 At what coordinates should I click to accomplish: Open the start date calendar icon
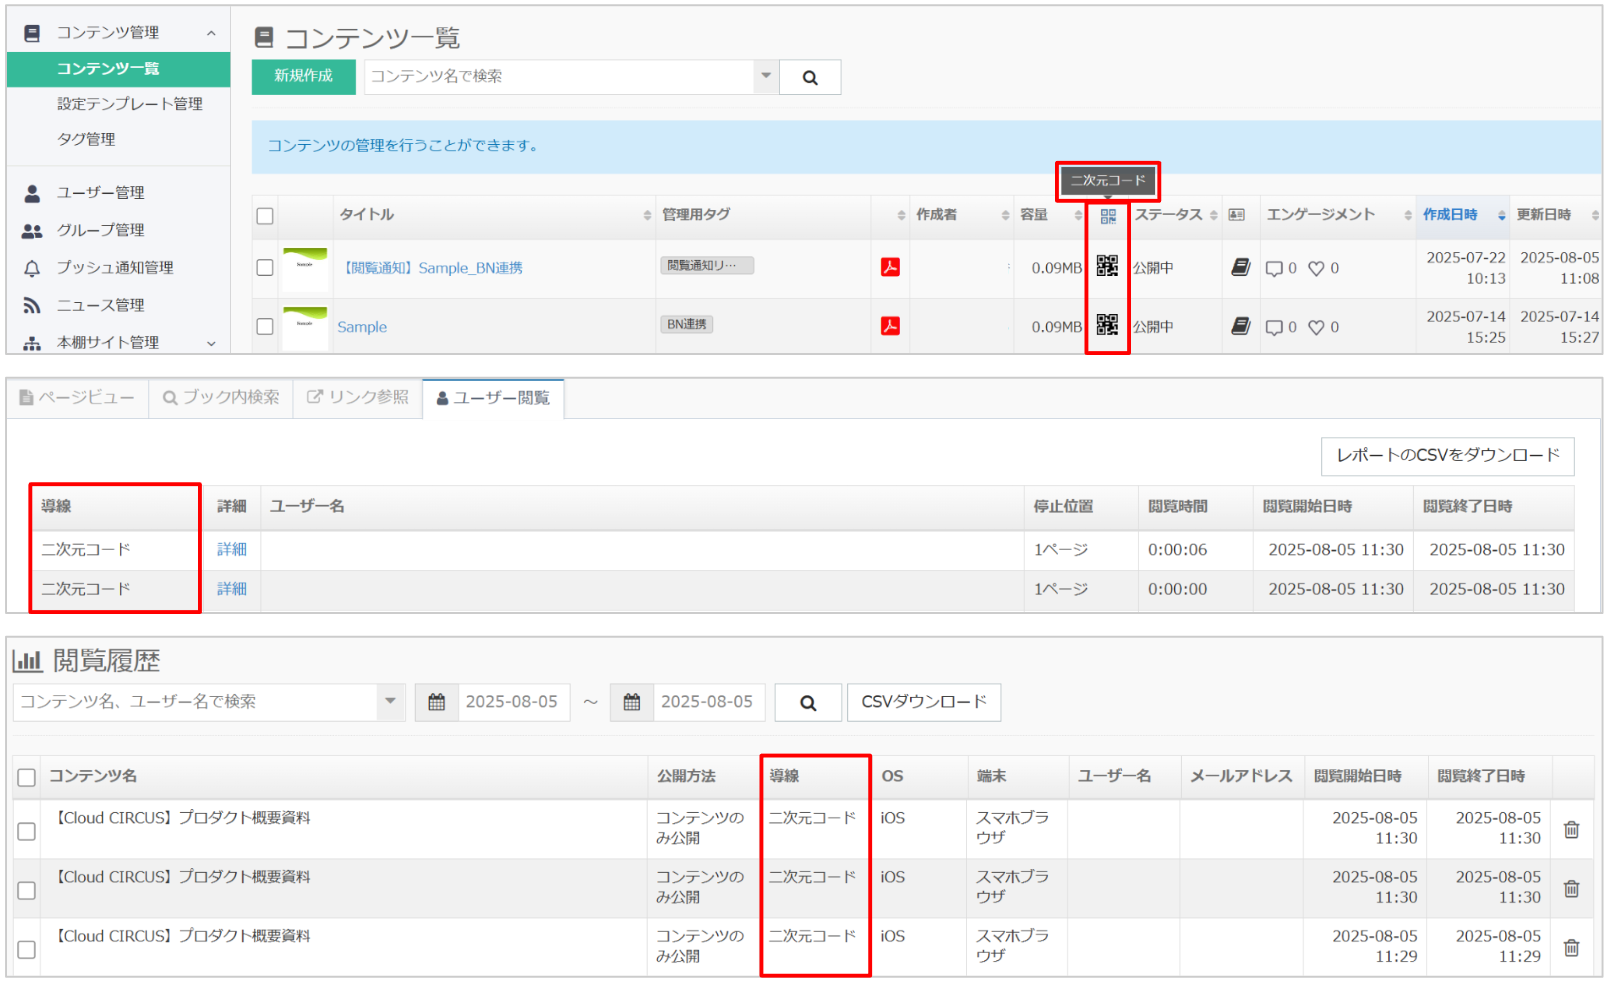tap(437, 702)
